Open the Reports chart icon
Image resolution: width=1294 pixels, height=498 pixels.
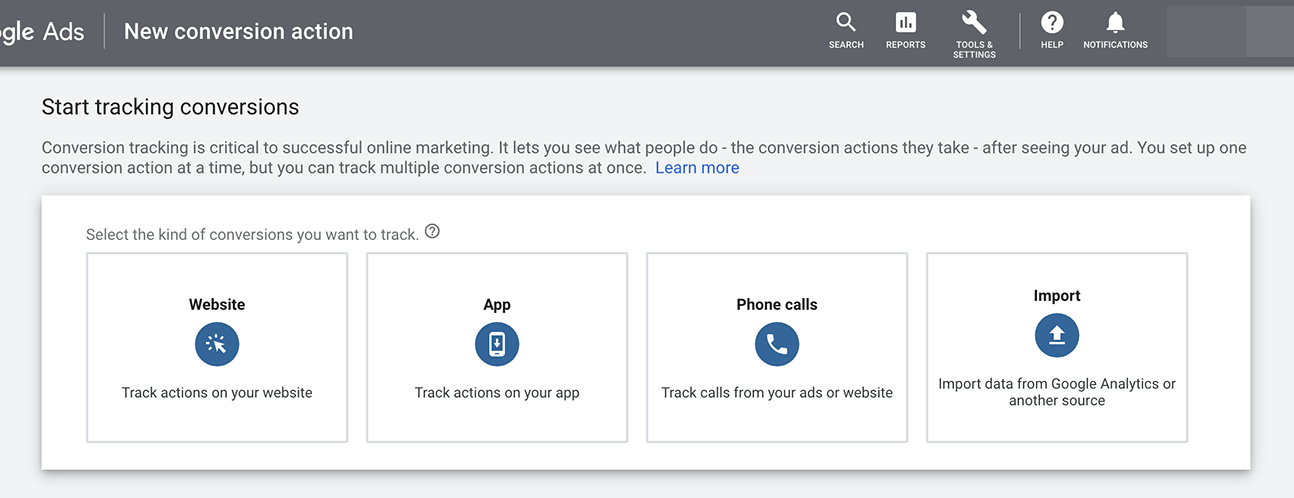[x=905, y=22]
